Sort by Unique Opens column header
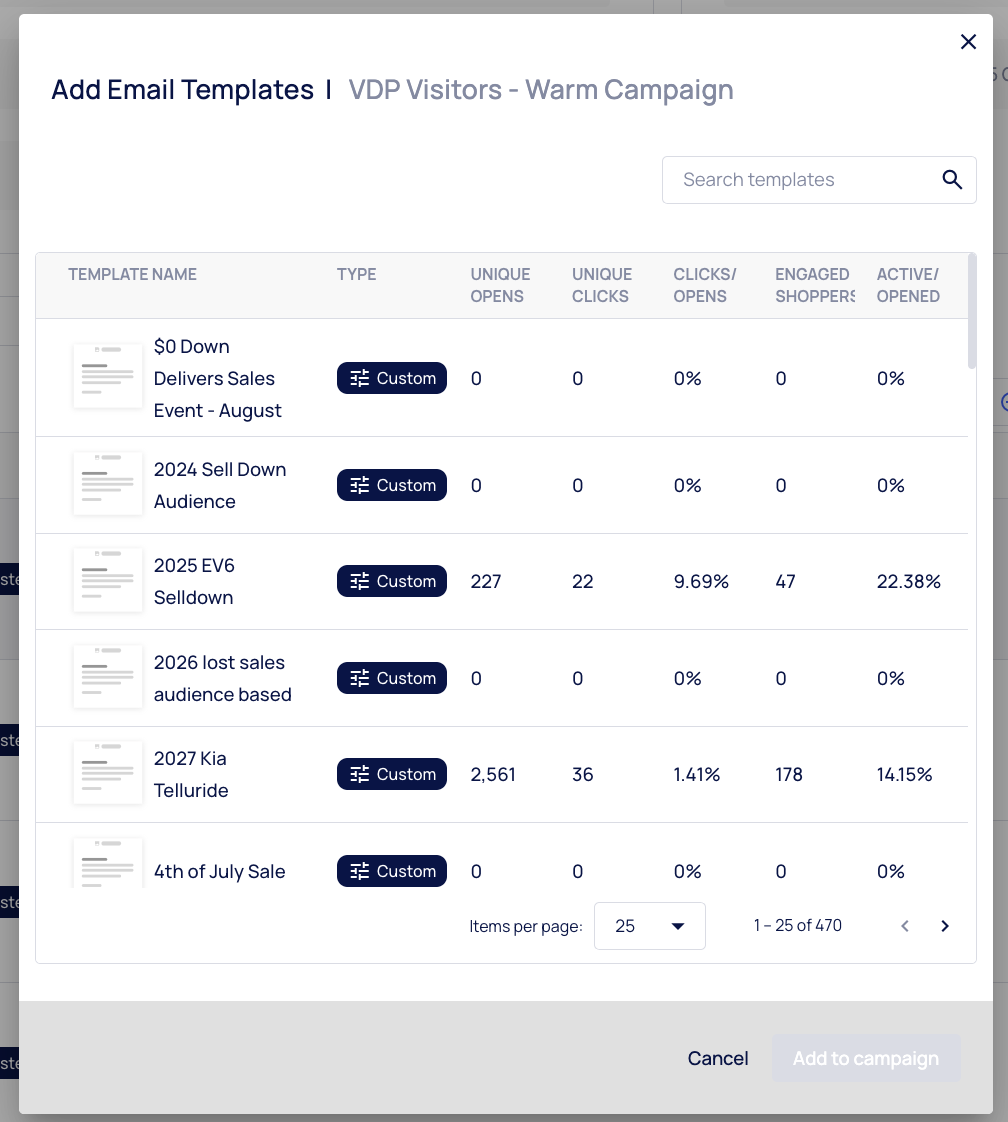Image resolution: width=1008 pixels, height=1122 pixels. pos(500,285)
